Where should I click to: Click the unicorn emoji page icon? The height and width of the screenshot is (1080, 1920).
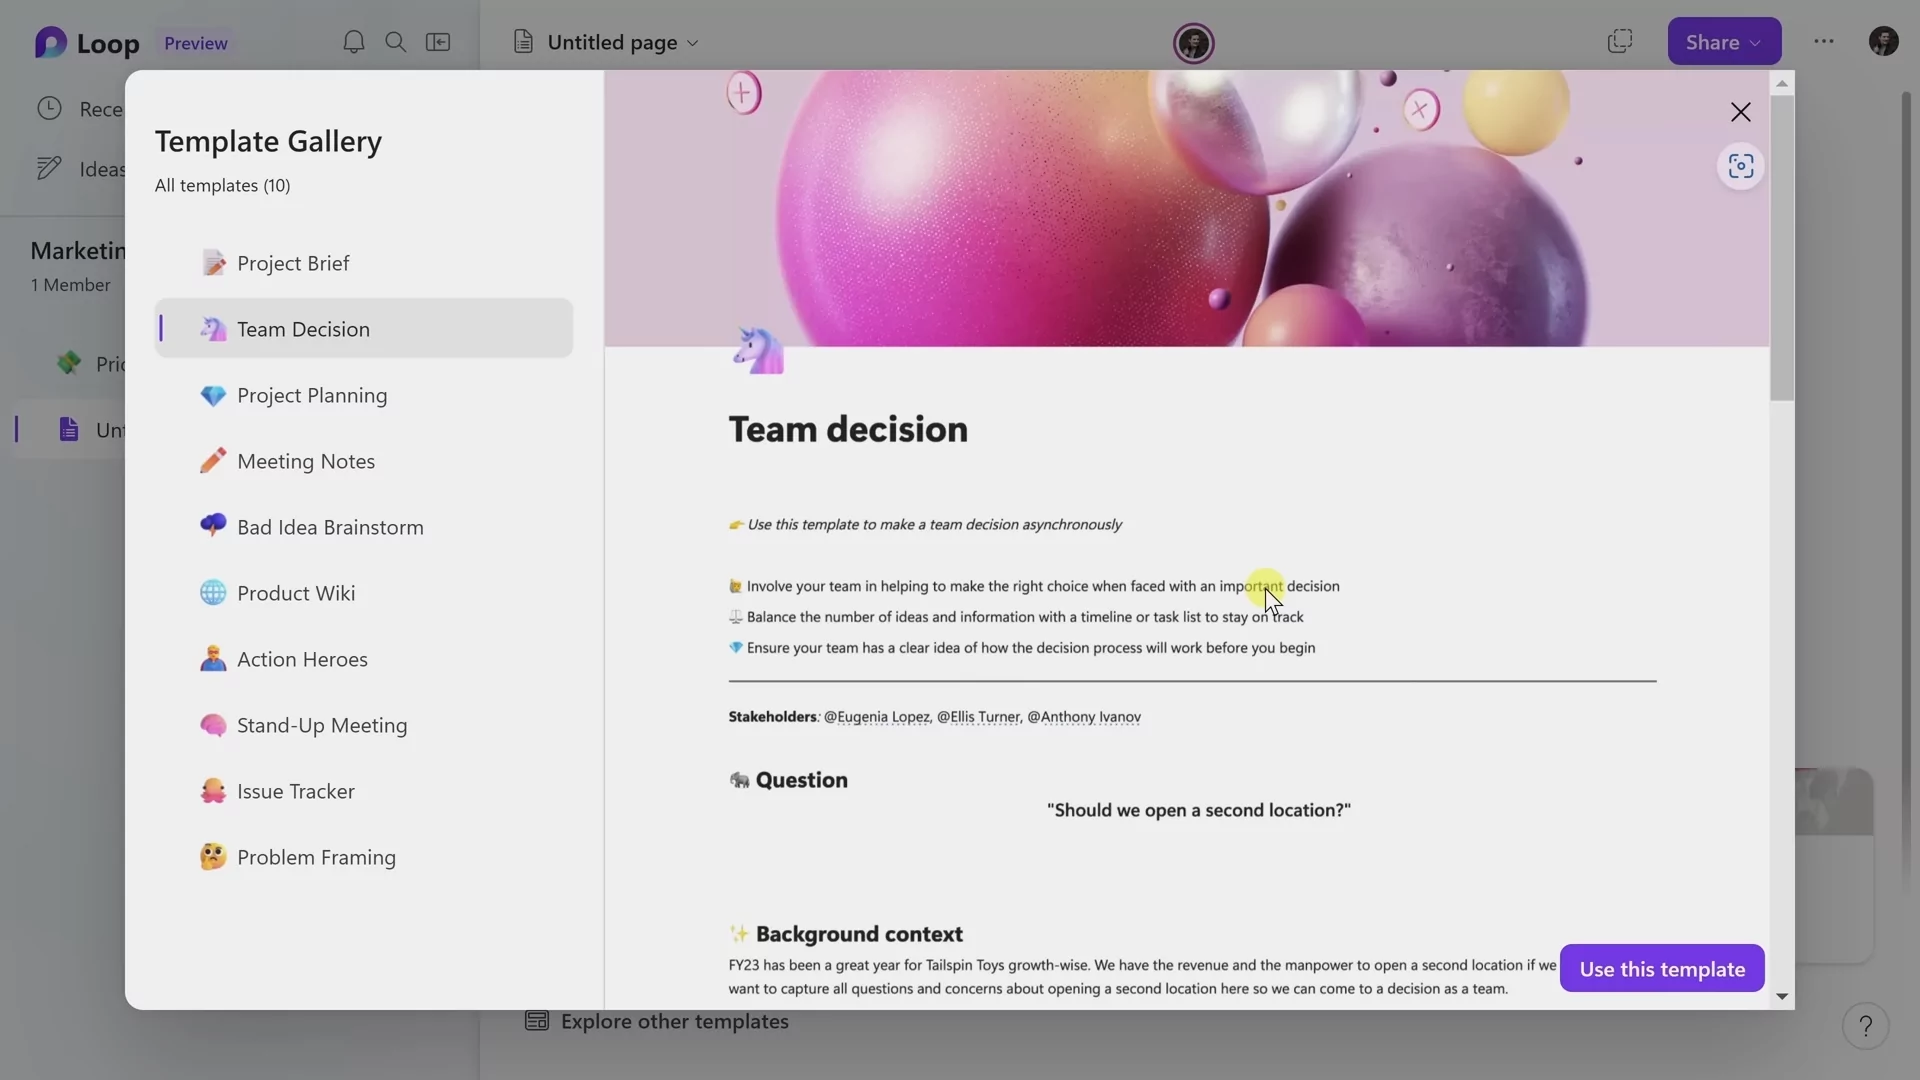pos(759,350)
